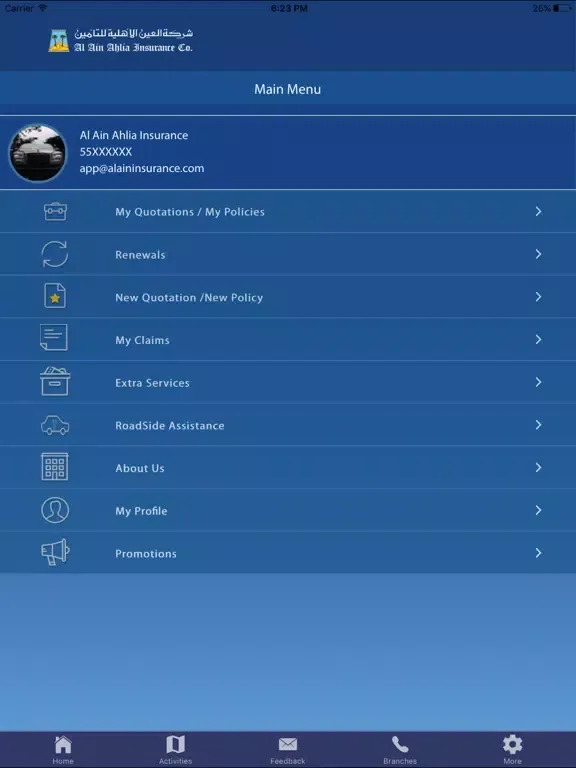
Task: Select the My Profile text label
Action: coord(141,511)
